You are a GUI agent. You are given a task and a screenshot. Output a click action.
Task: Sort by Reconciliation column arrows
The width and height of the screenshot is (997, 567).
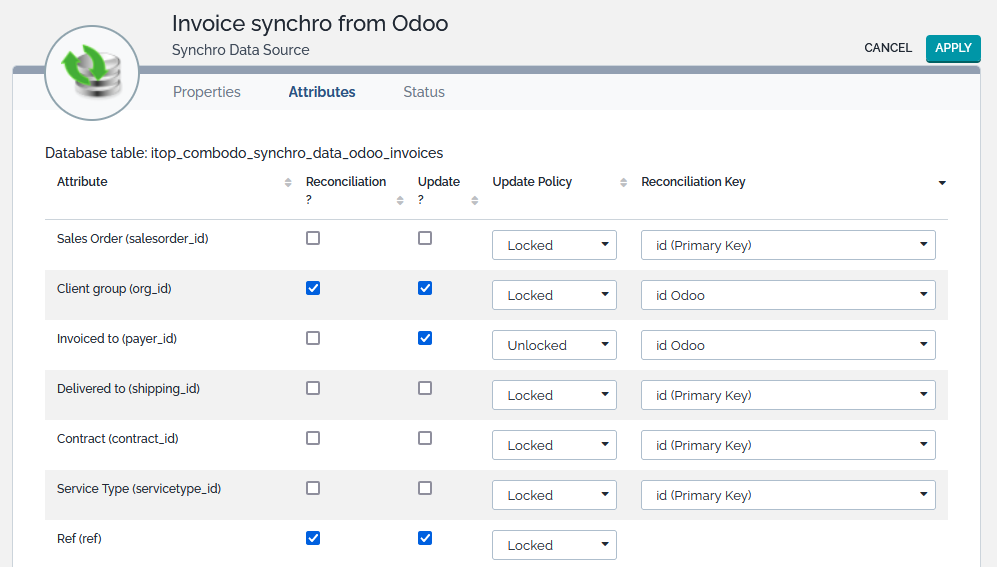coord(400,200)
